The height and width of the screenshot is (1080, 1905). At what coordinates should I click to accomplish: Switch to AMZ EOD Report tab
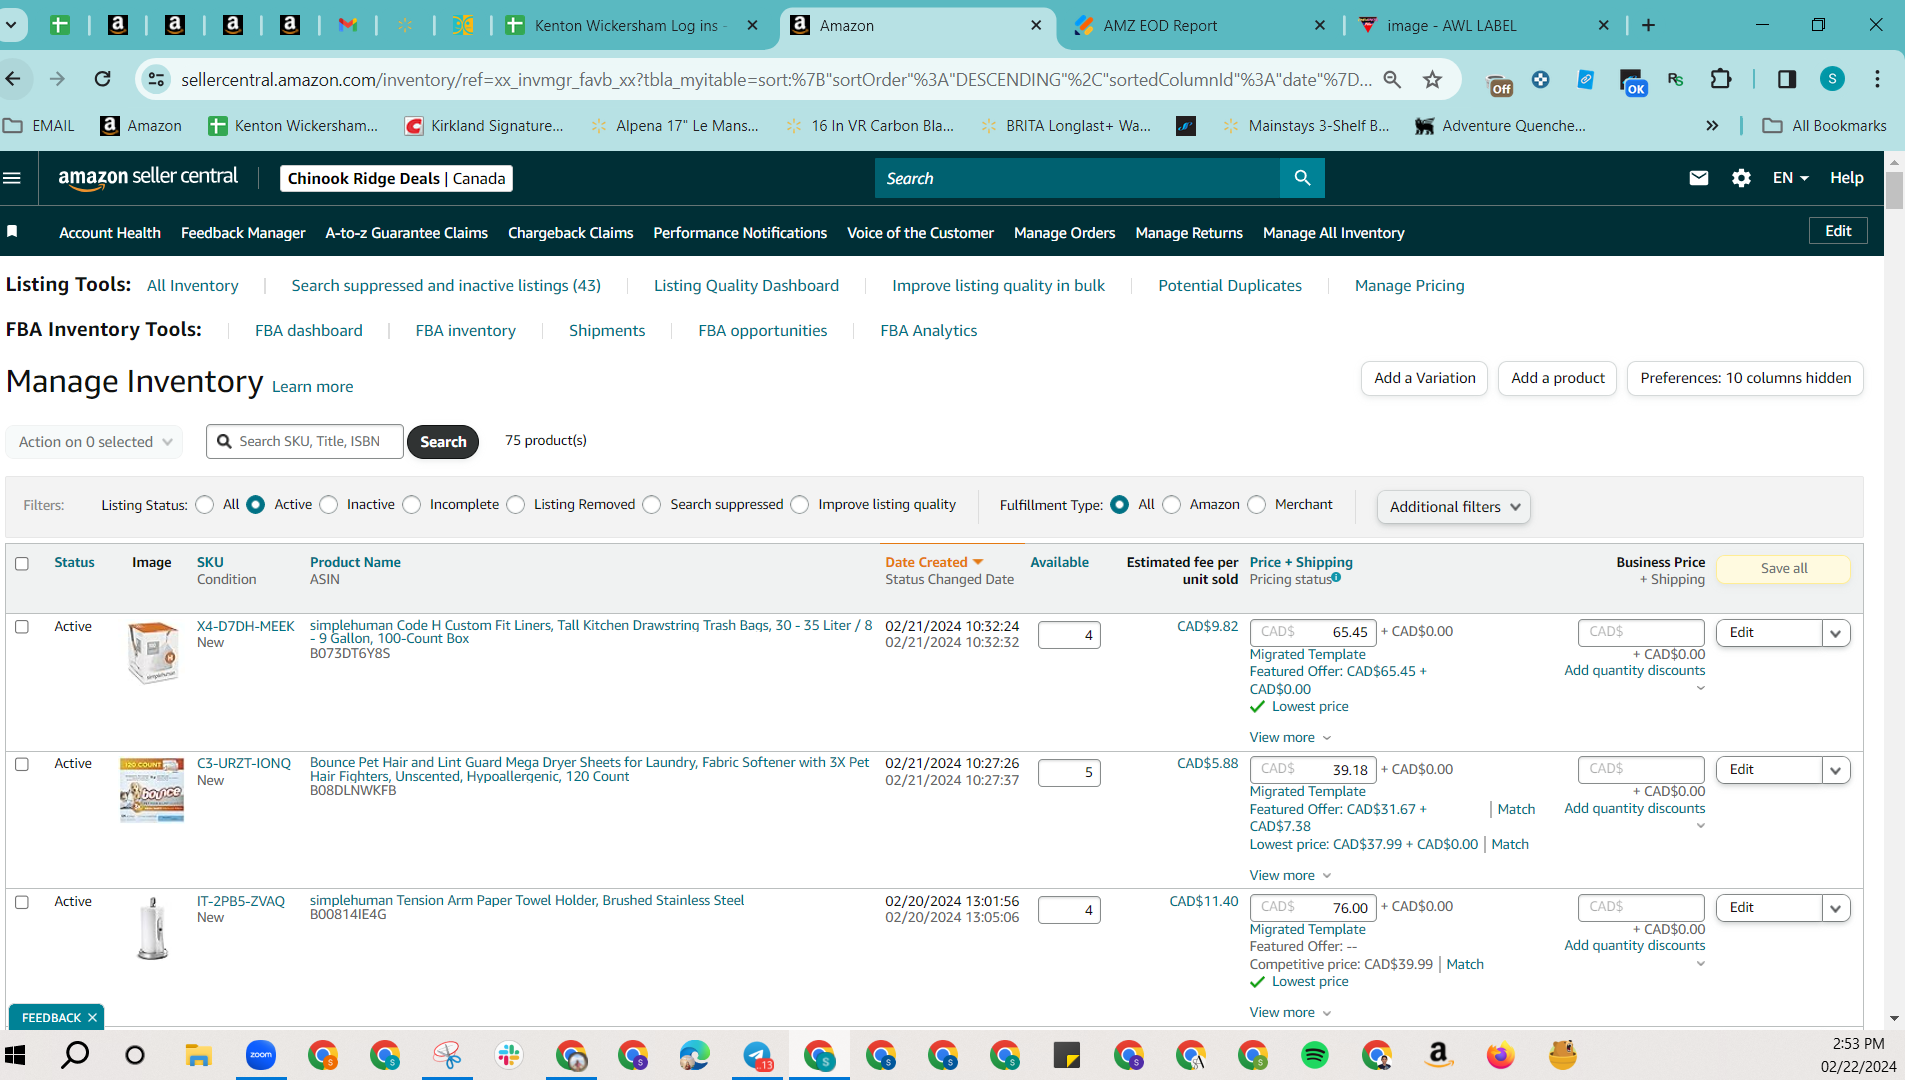(1200, 26)
